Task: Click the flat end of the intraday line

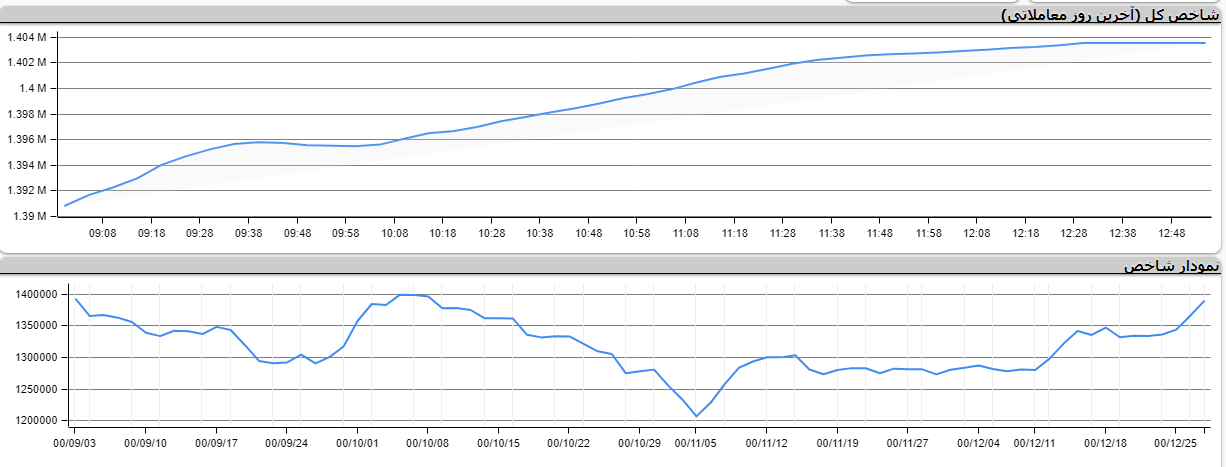Action: 1150,43
